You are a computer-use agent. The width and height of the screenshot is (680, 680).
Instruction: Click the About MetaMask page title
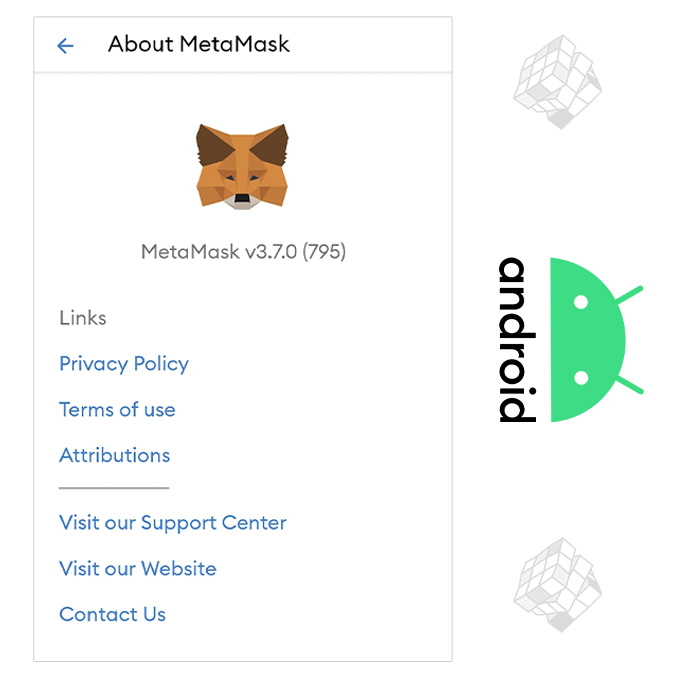click(x=199, y=44)
